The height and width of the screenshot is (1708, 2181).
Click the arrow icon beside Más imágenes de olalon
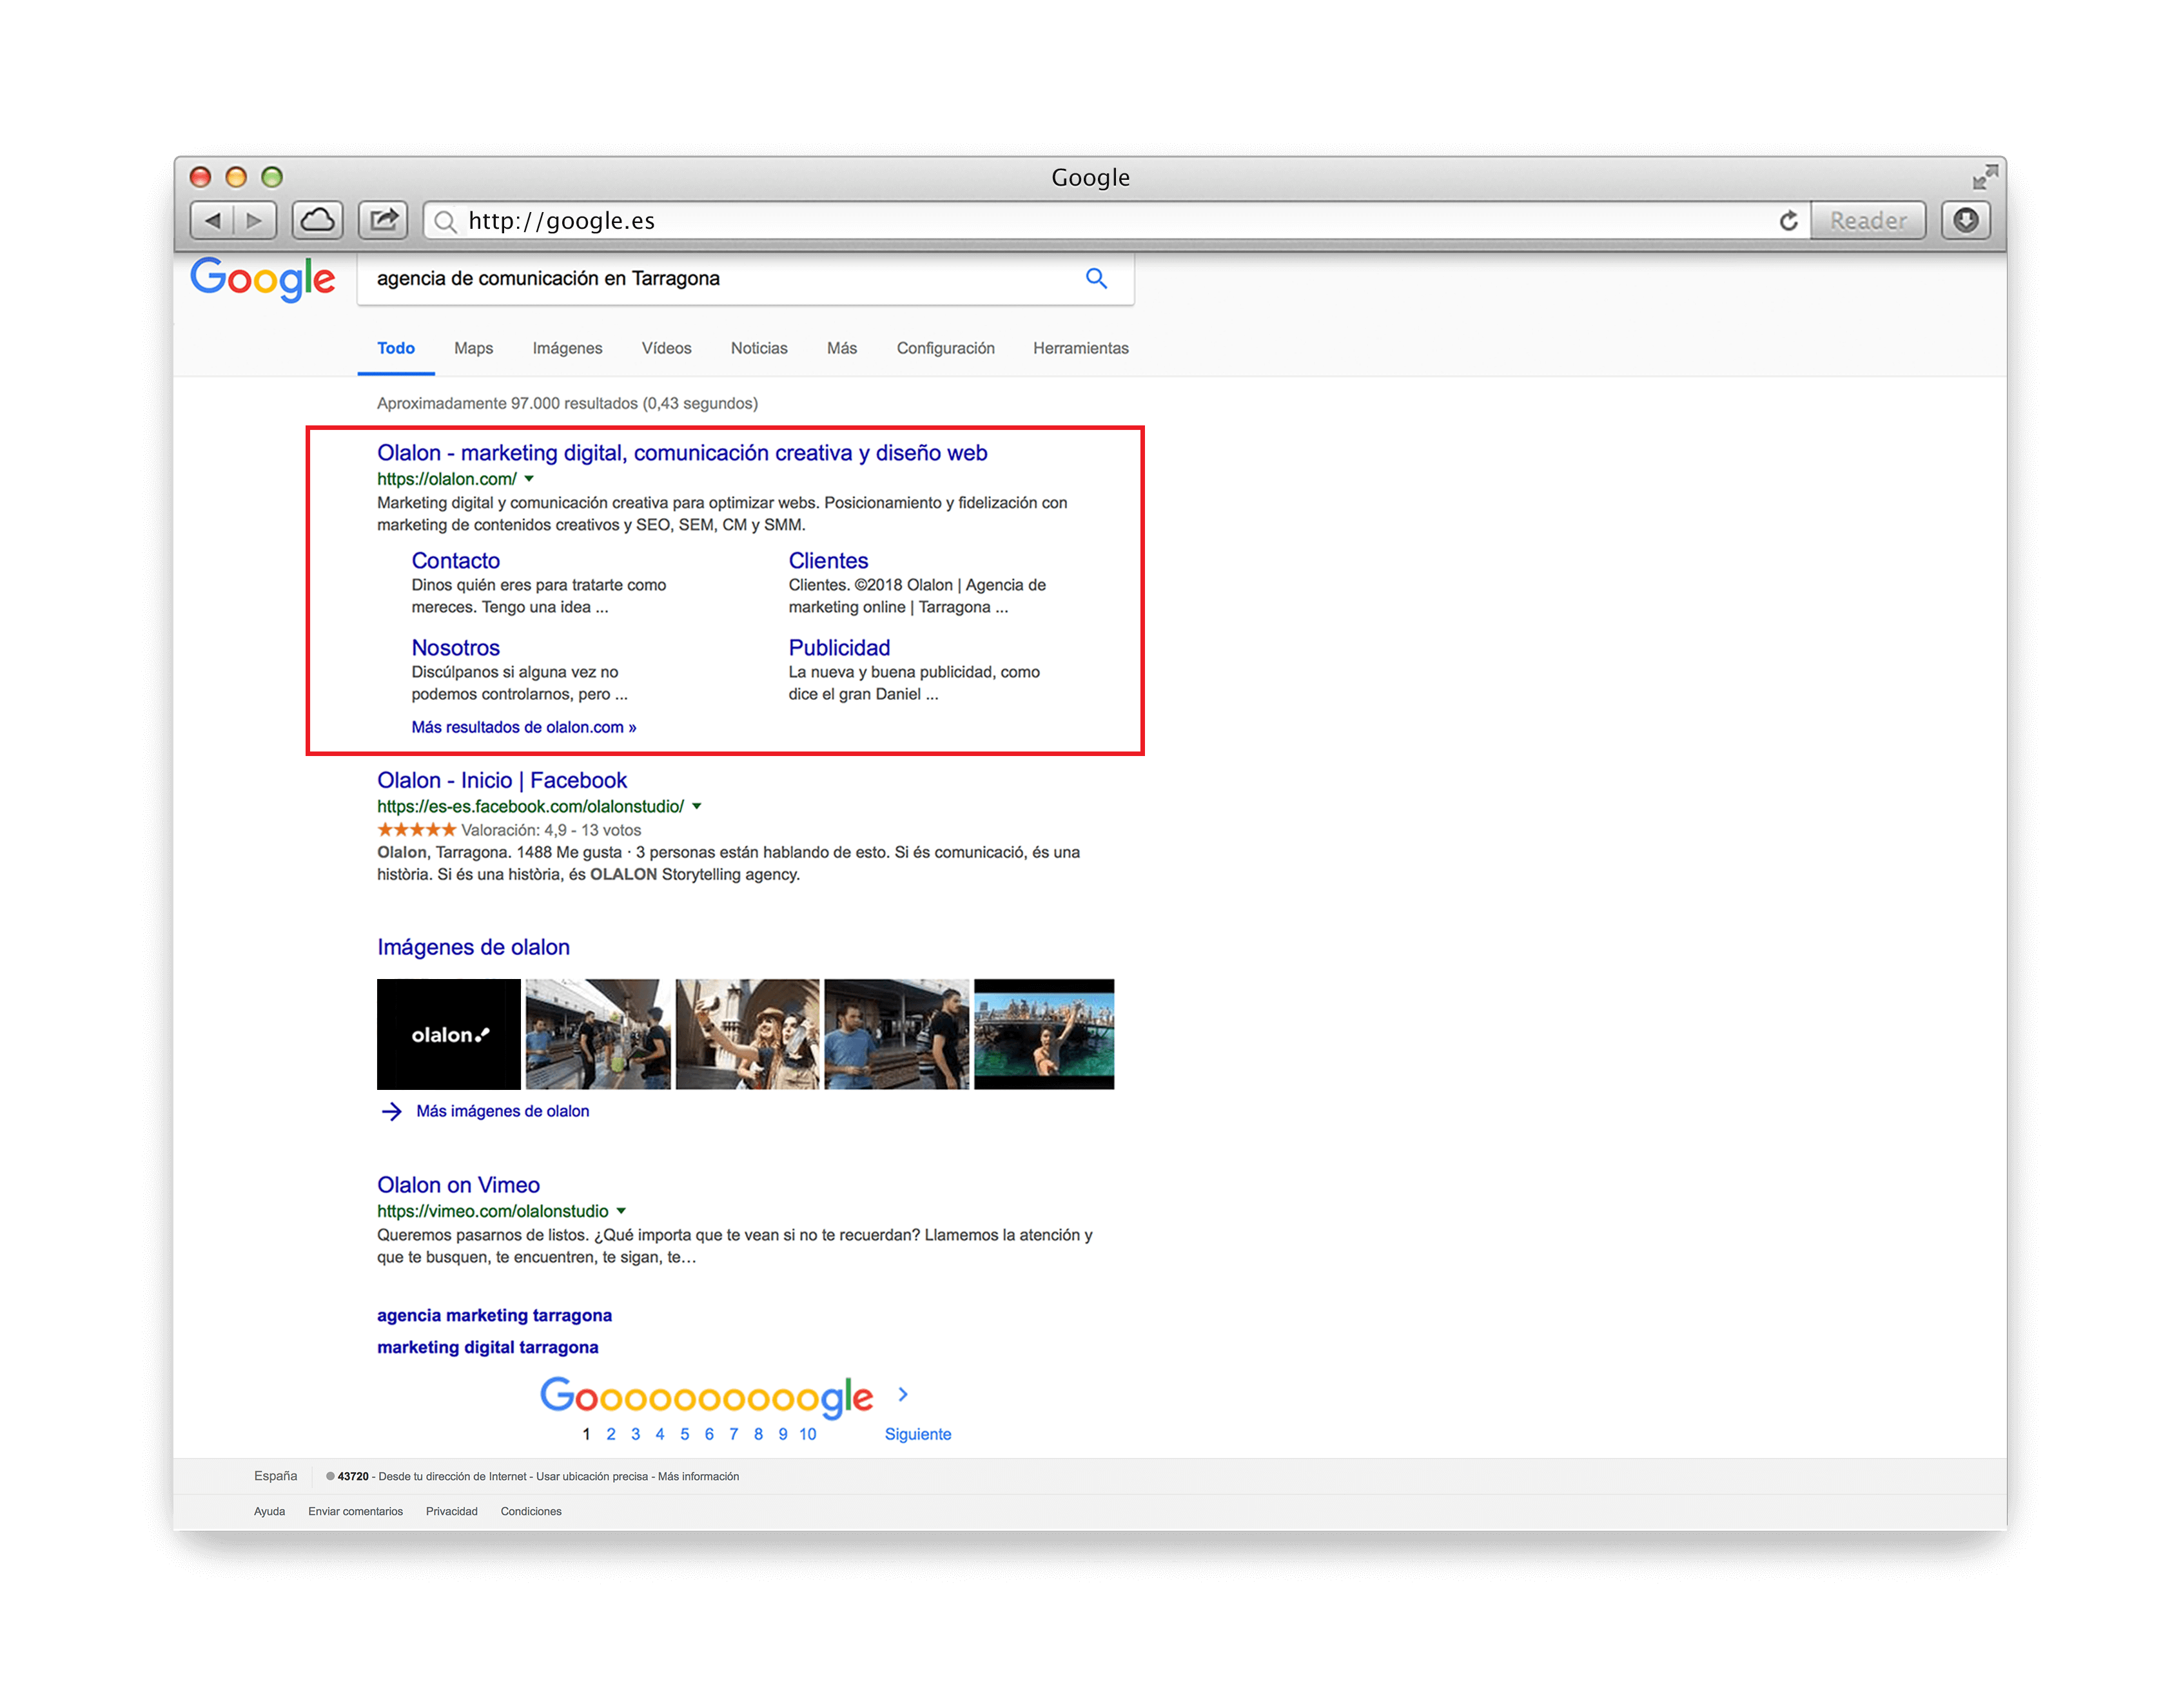coord(391,1111)
